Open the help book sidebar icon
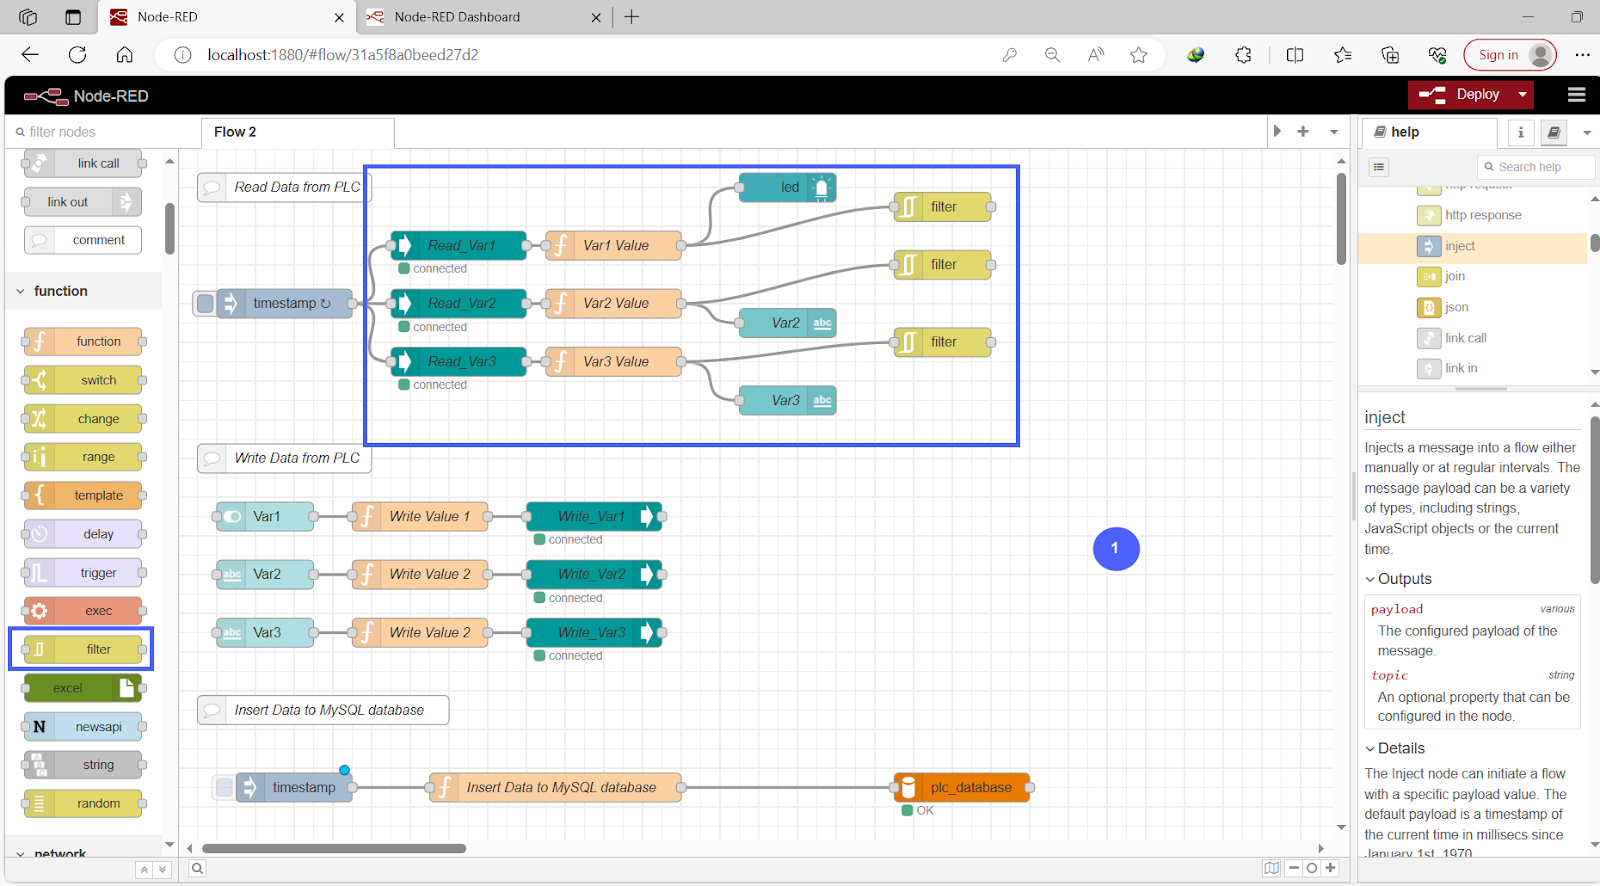 [1553, 132]
